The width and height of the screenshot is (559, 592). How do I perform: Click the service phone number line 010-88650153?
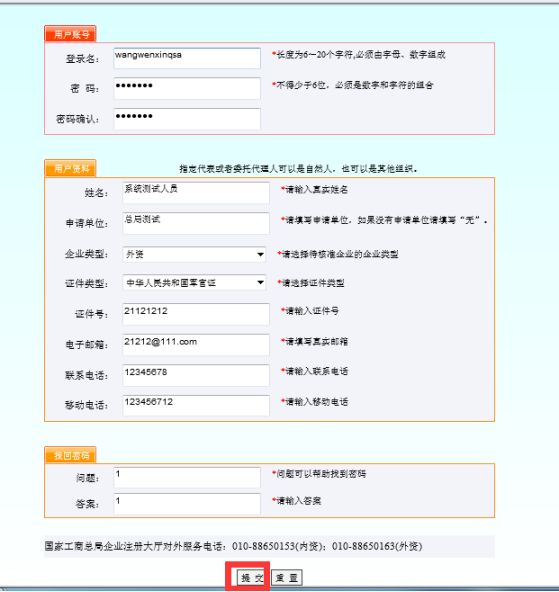coord(233,546)
